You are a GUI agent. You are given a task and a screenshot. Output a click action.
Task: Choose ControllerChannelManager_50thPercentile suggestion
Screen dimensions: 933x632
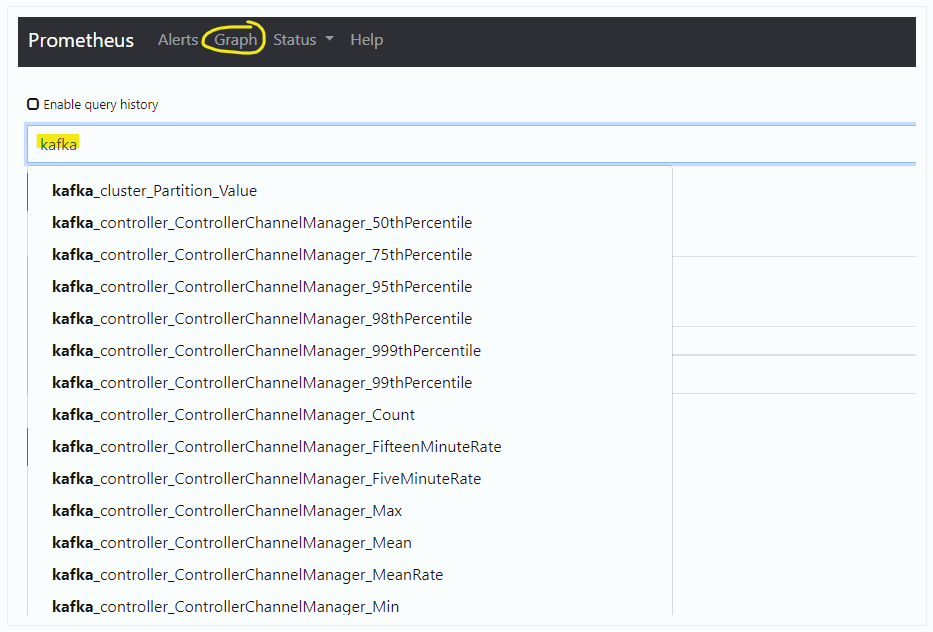click(350, 223)
